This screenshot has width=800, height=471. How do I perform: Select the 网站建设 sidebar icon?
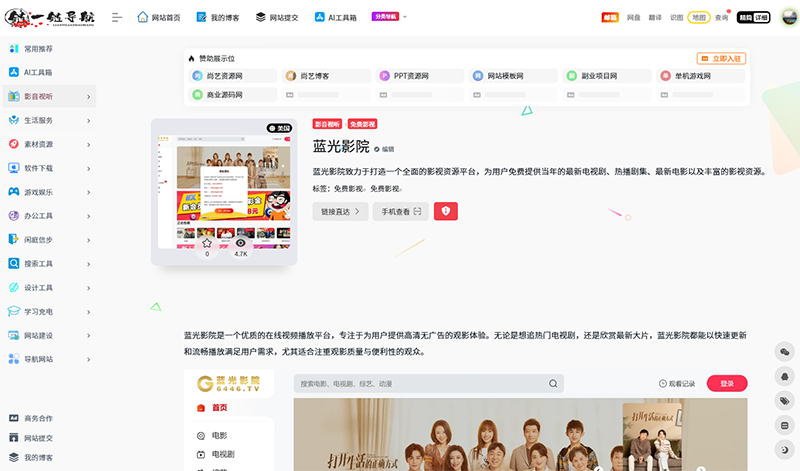(14, 335)
